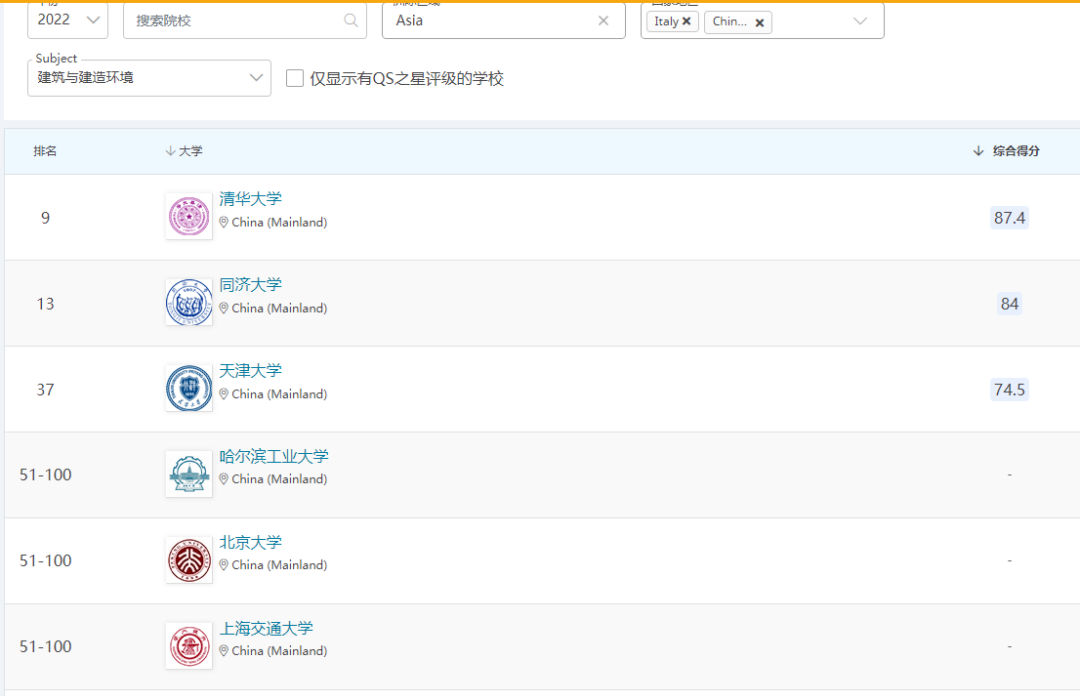Click the 同济大学 logo thumbnail
This screenshot has height=696, width=1080.
(x=189, y=302)
